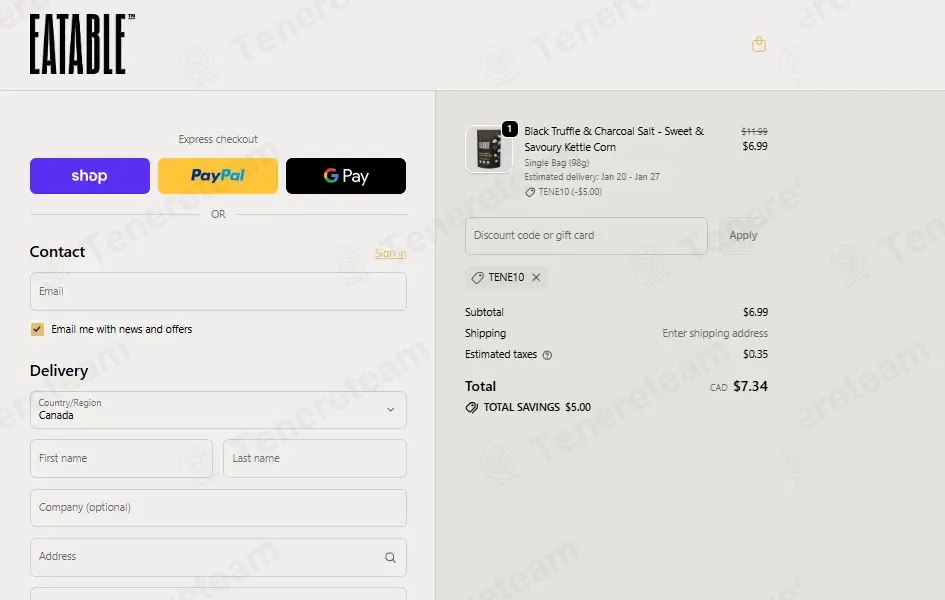This screenshot has width=945, height=600.
Task: Click the Discount code or gift card field
Action: point(586,236)
